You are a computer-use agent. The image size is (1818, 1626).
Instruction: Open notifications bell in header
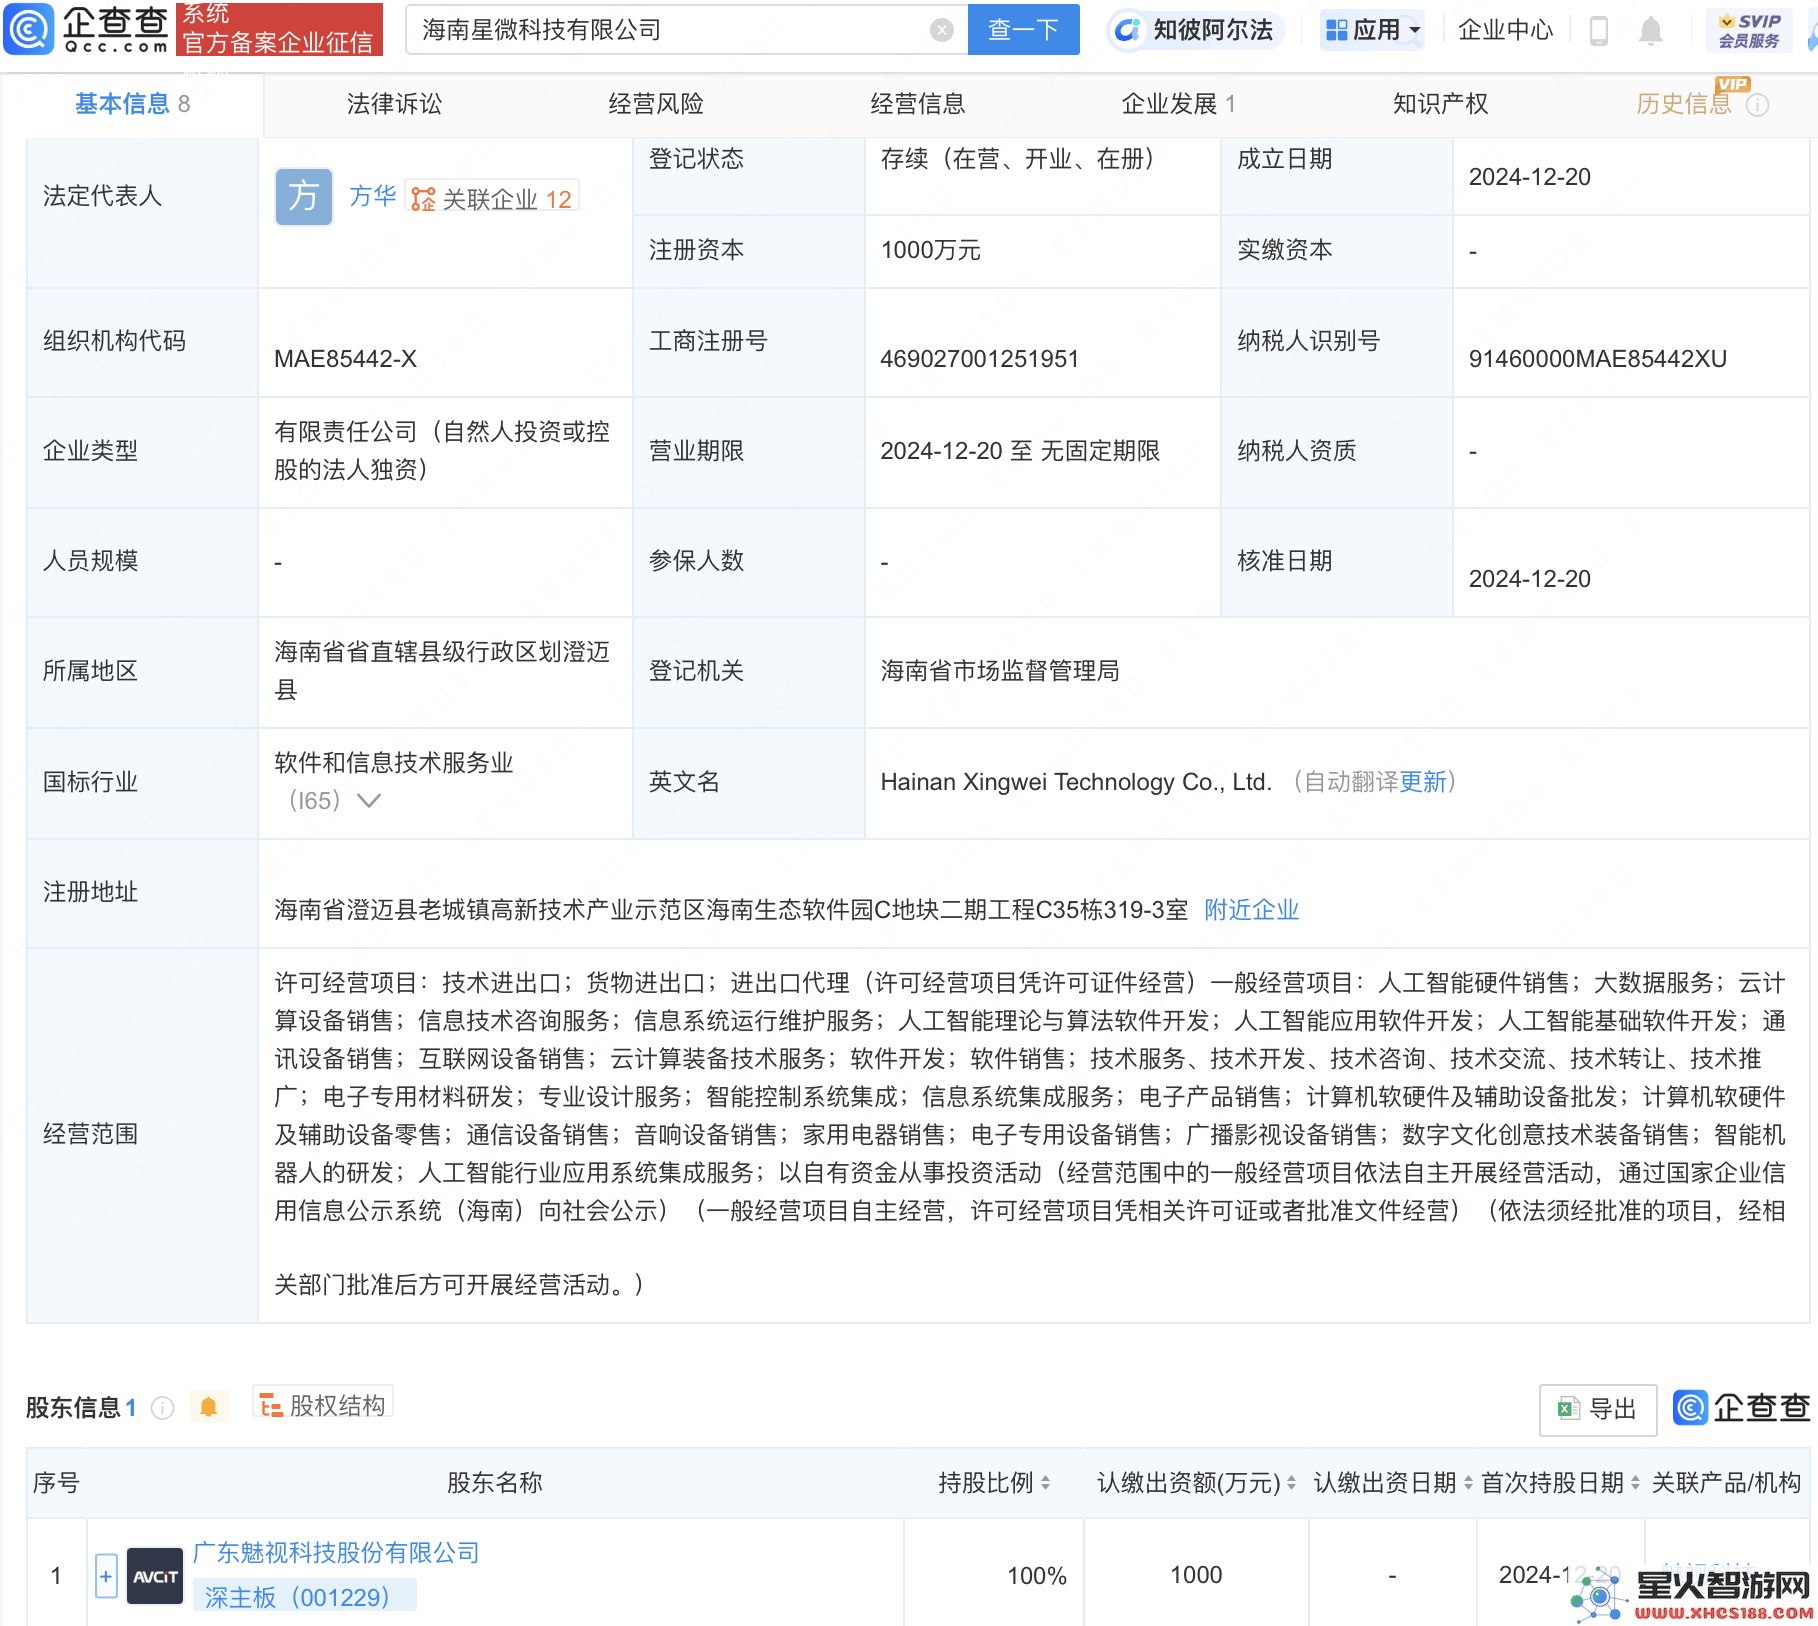click(1650, 31)
